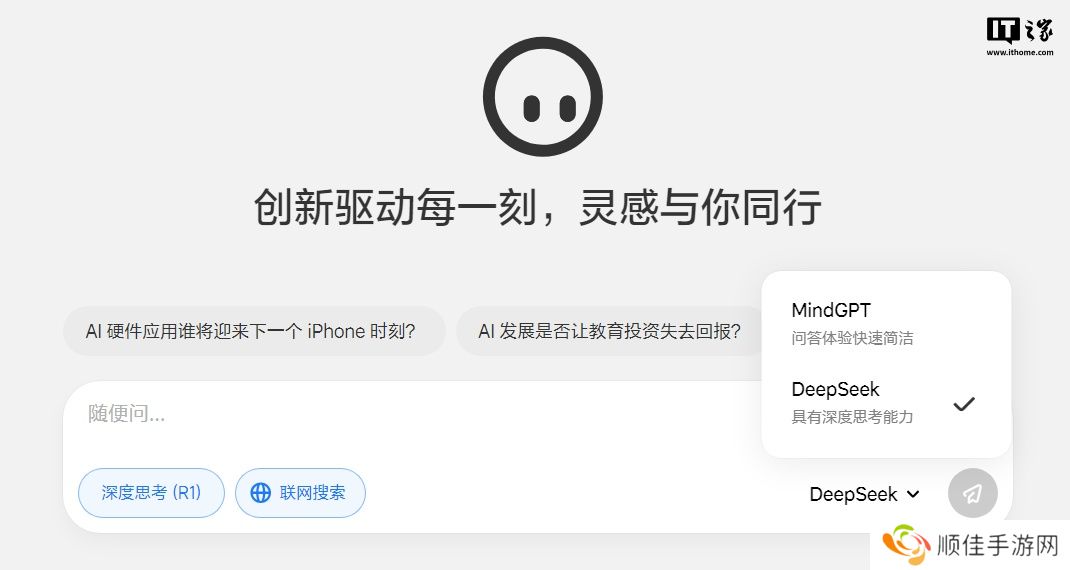Click the 具有深度思考能力 description under DeepSeek
The width and height of the screenshot is (1070, 570).
[852, 416]
